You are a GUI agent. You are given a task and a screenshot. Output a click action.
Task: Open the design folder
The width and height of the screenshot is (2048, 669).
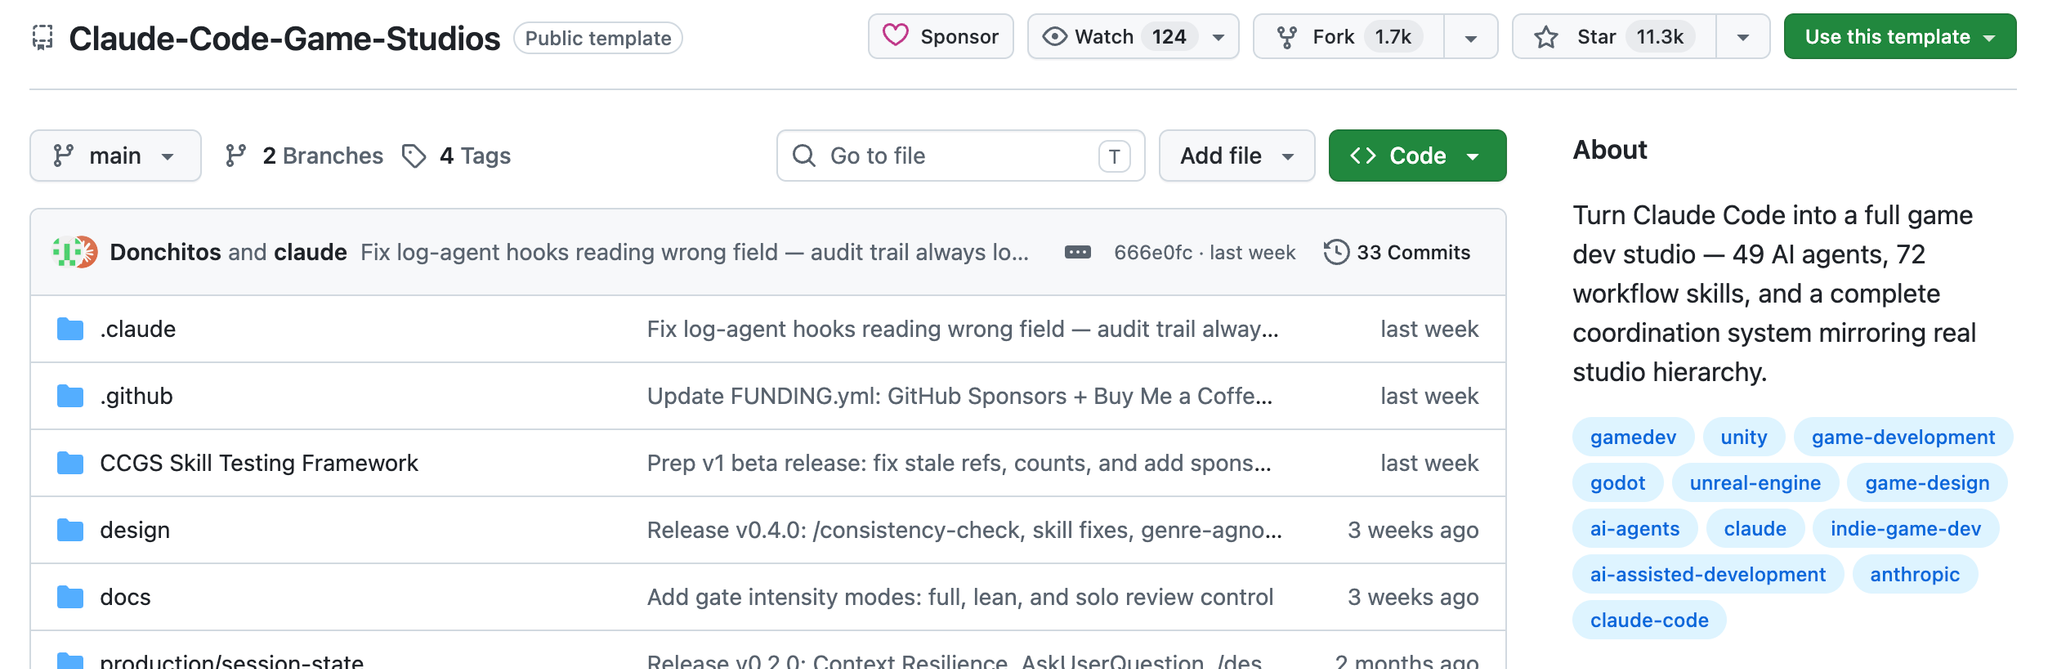tap(135, 530)
